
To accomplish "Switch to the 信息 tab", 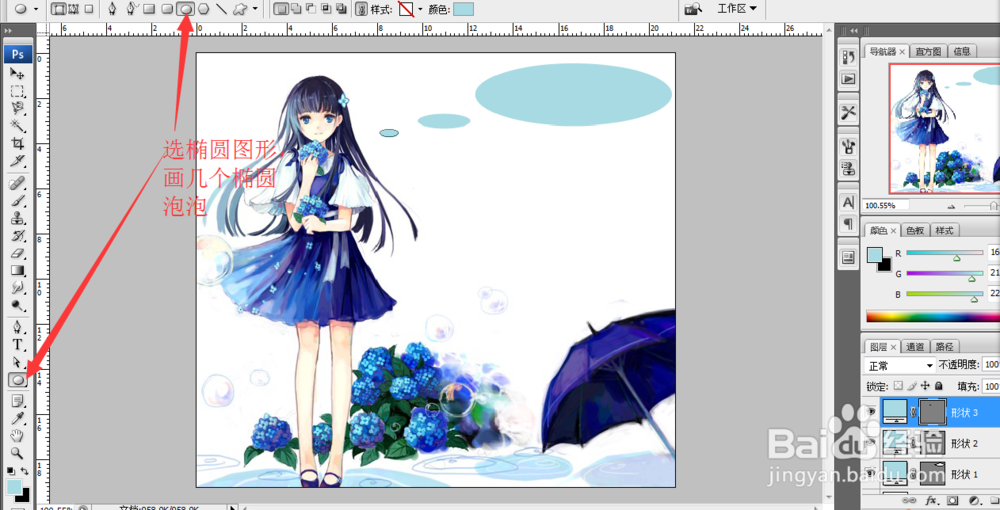I will 962,52.
